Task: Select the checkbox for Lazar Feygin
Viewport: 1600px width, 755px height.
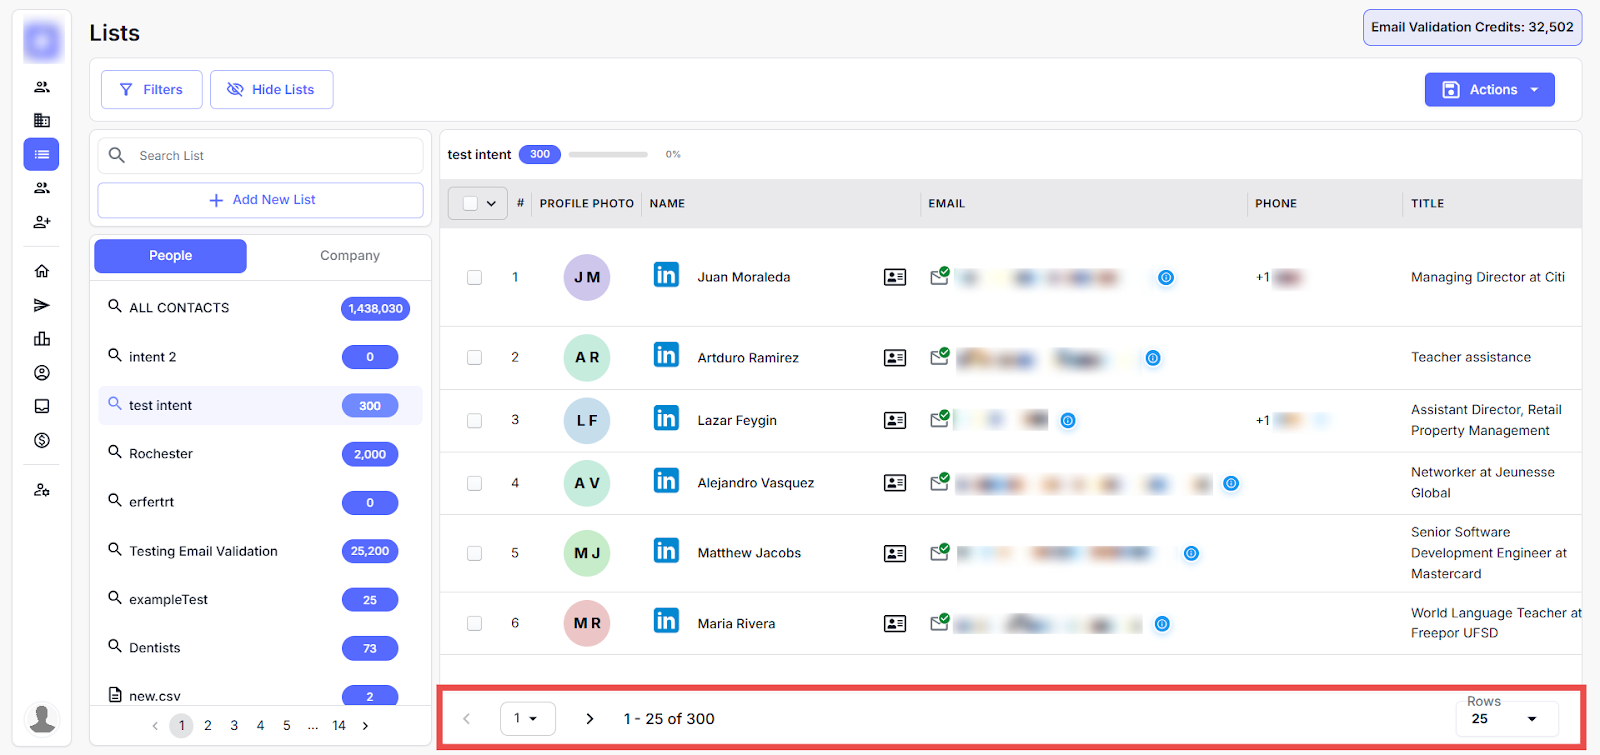Action: tap(475, 421)
